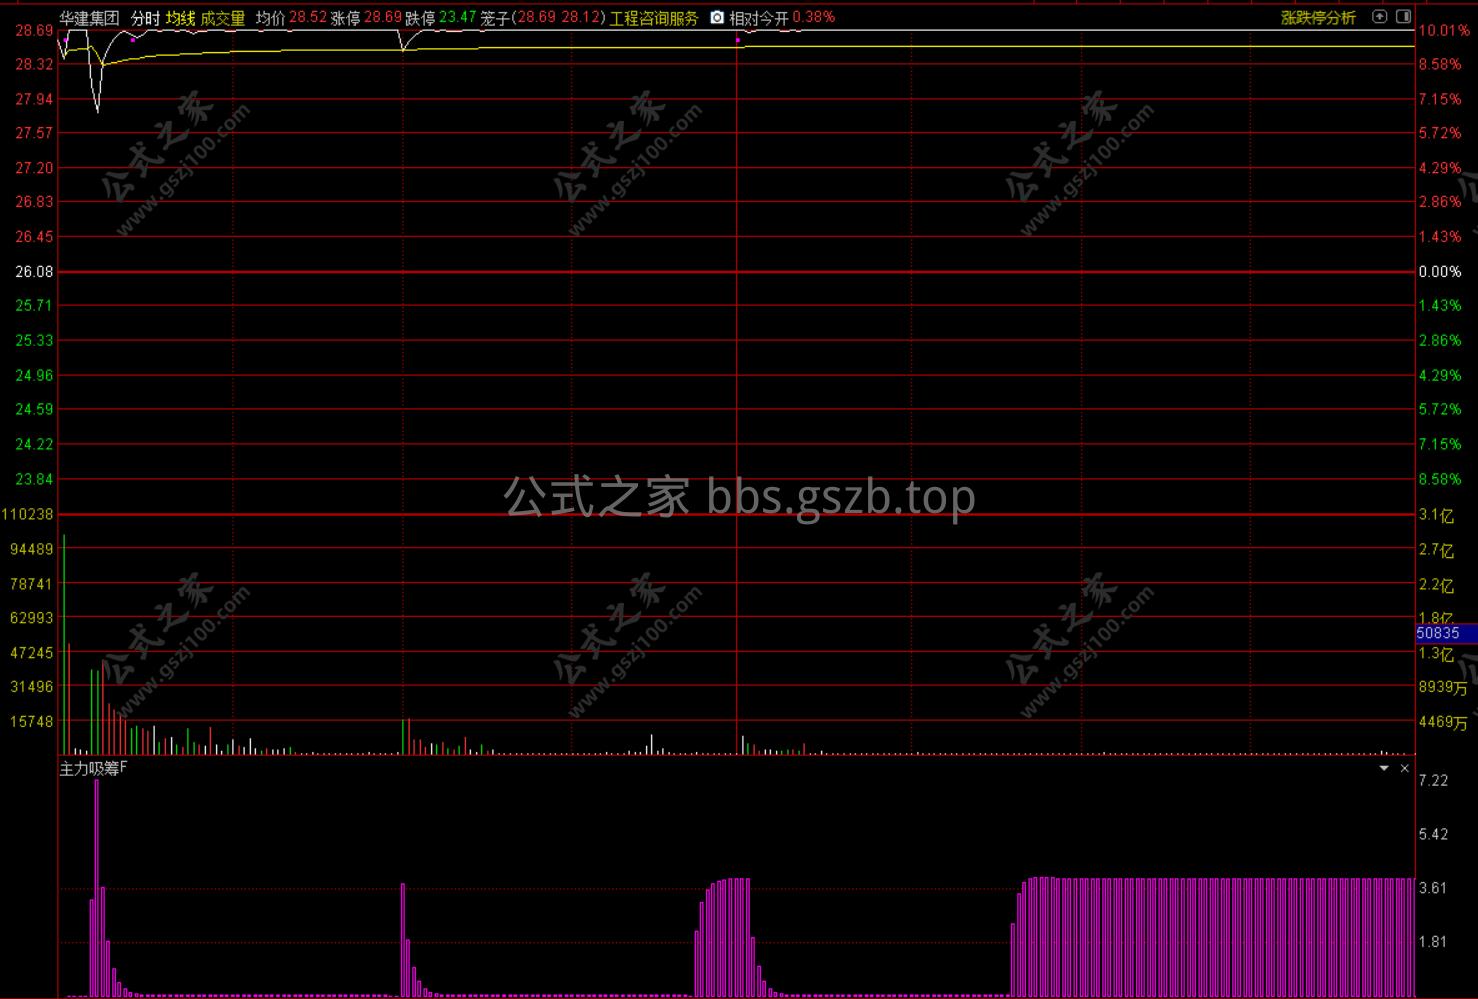Viewport: 1478px width, 999px height.
Task: Open 涨跌停分析 analysis link
Action: coord(1318,17)
